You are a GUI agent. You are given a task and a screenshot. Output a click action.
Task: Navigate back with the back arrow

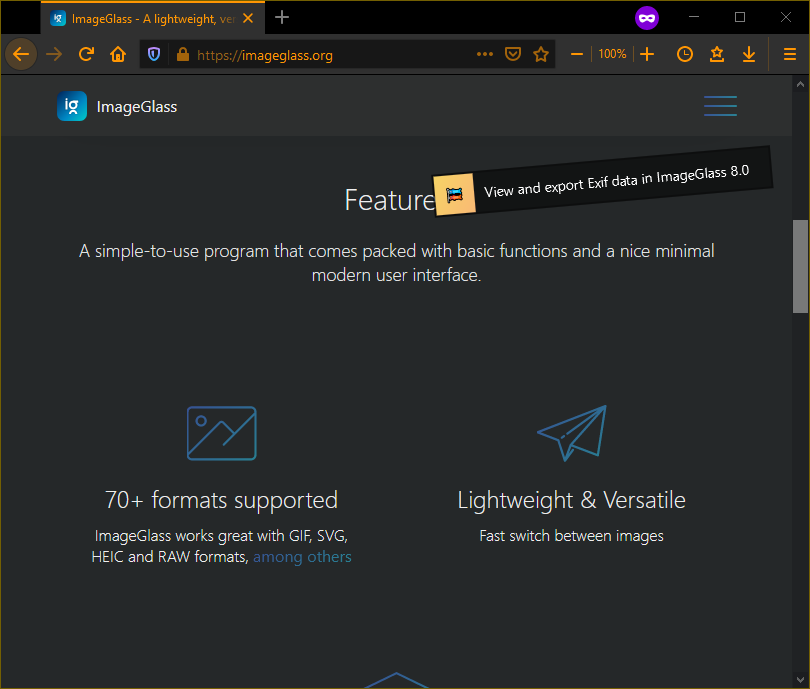pos(21,54)
